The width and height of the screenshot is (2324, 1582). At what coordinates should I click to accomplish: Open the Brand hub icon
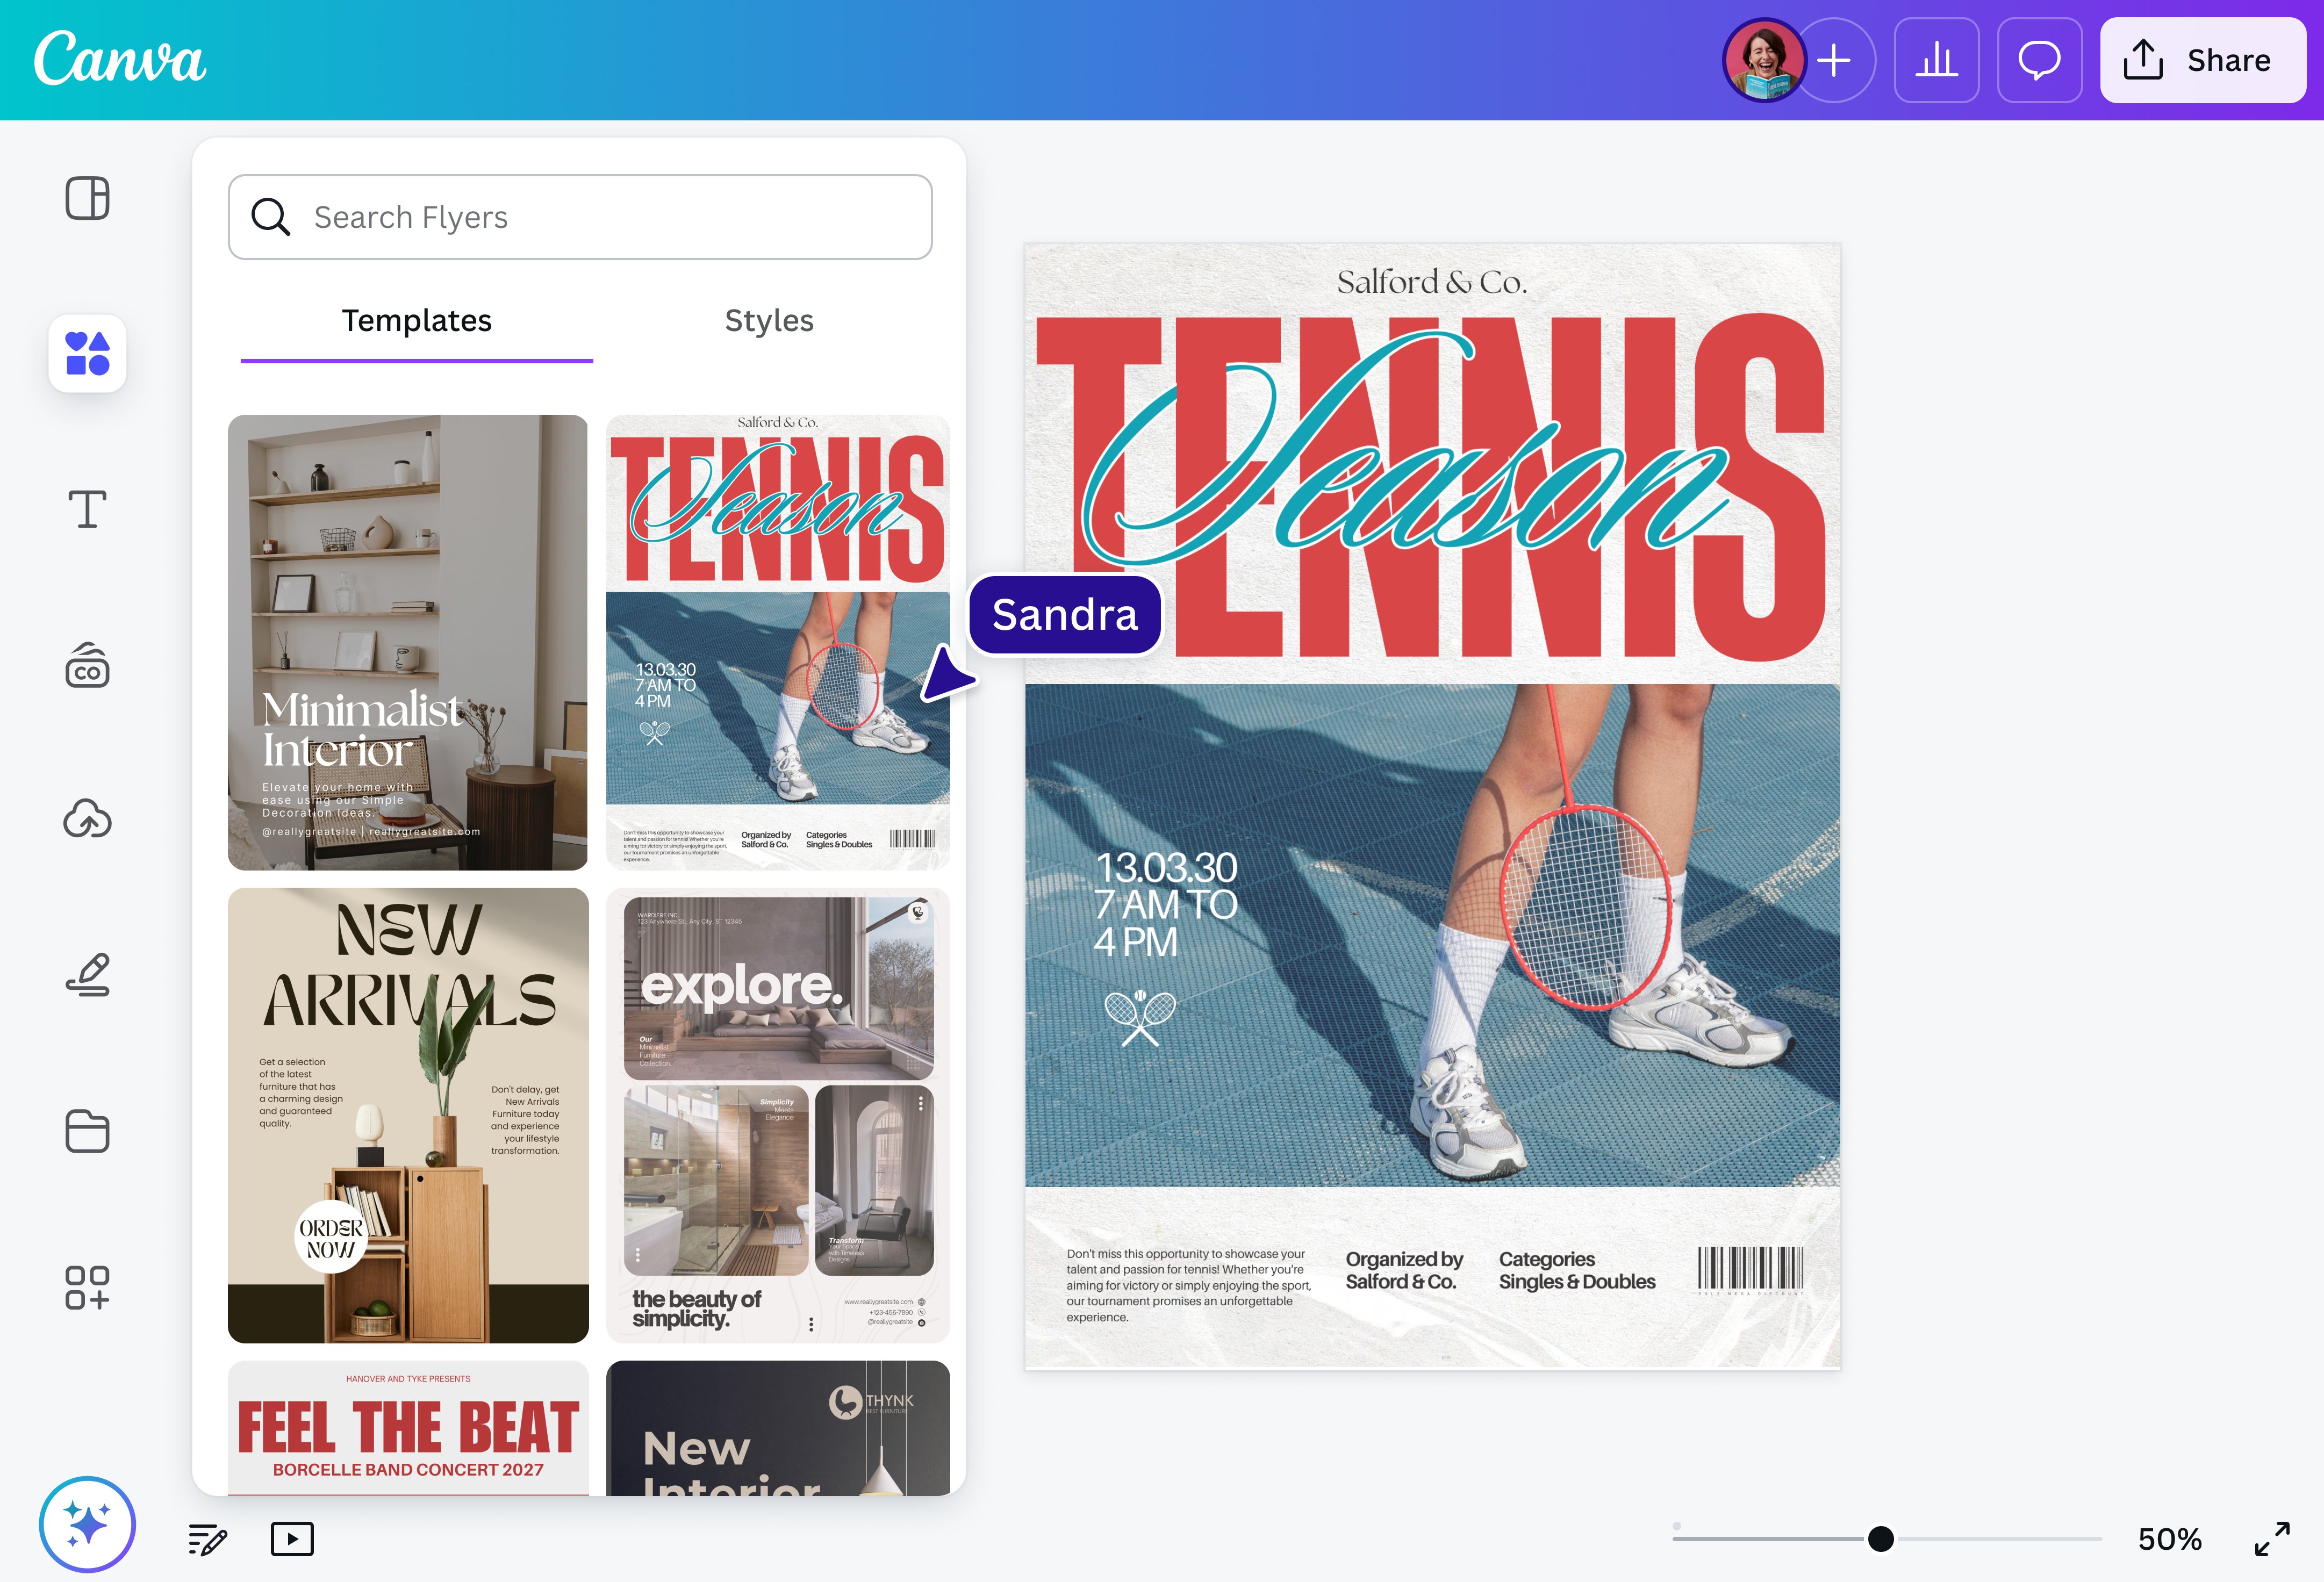coord(87,666)
